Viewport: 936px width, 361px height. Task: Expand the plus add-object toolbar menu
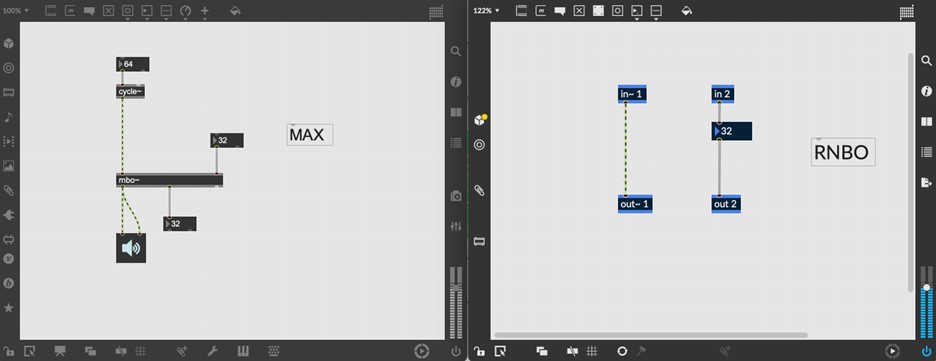pos(205,12)
